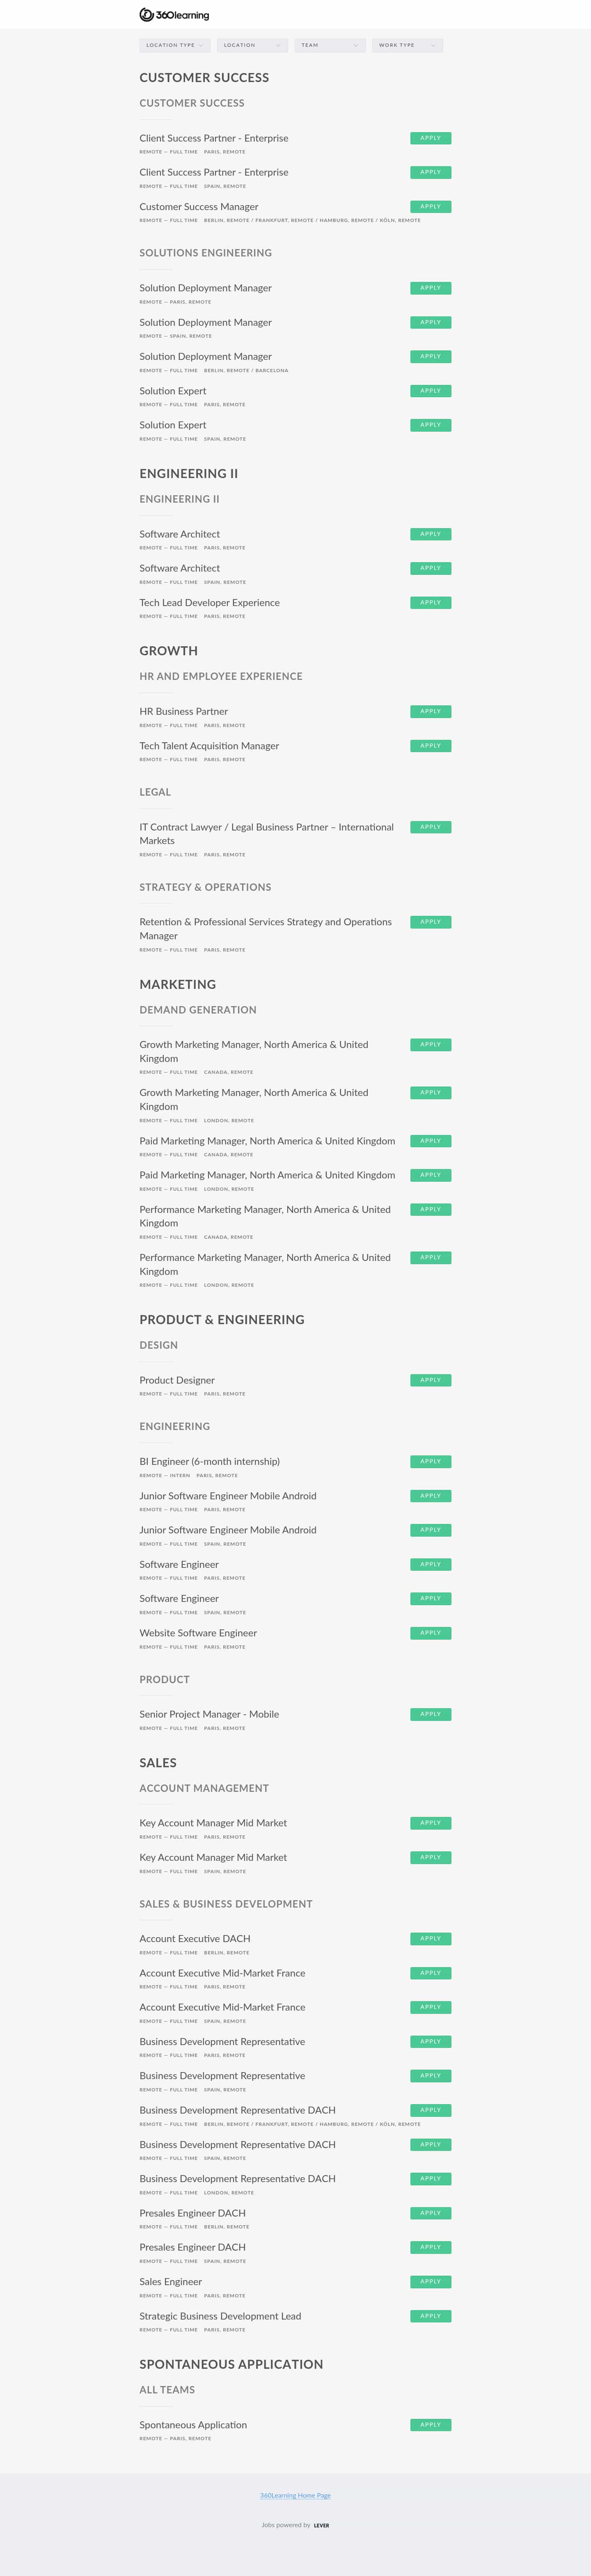This screenshot has width=591, height=2576.
Task: Open Senior Project Manager - Mobile listing
Action: (209, 1714)
